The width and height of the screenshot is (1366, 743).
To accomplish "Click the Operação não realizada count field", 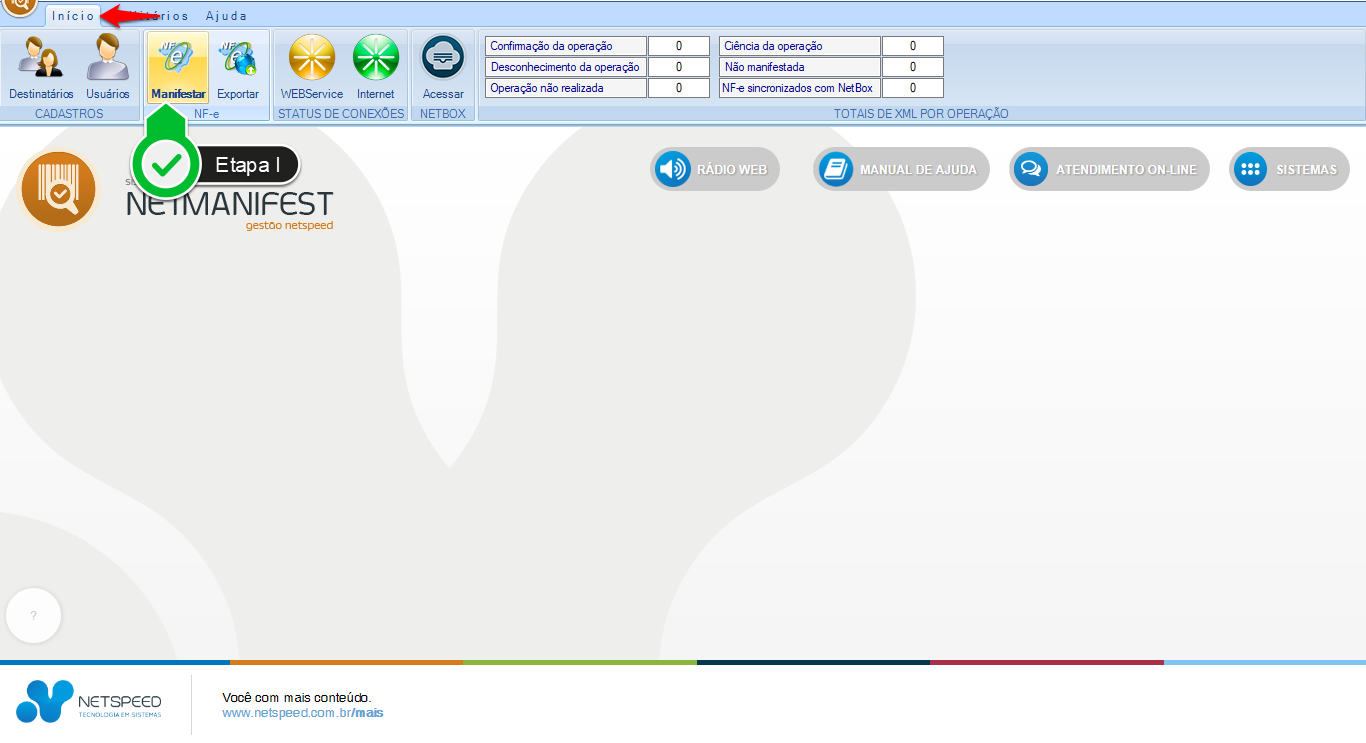I will pos(679,88).
